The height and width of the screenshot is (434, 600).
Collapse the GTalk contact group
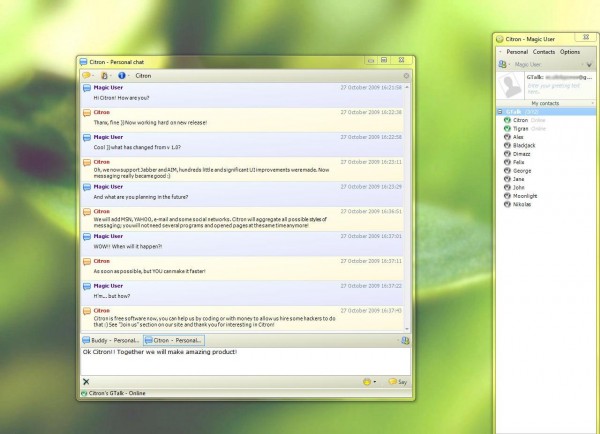click(x=501, y=112)
